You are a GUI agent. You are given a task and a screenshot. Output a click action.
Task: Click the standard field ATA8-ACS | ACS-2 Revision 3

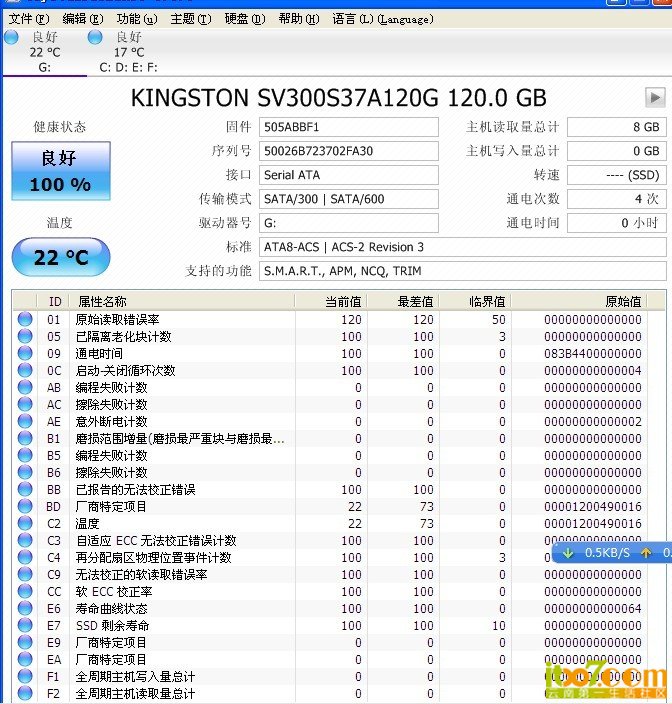coord(462,247)
